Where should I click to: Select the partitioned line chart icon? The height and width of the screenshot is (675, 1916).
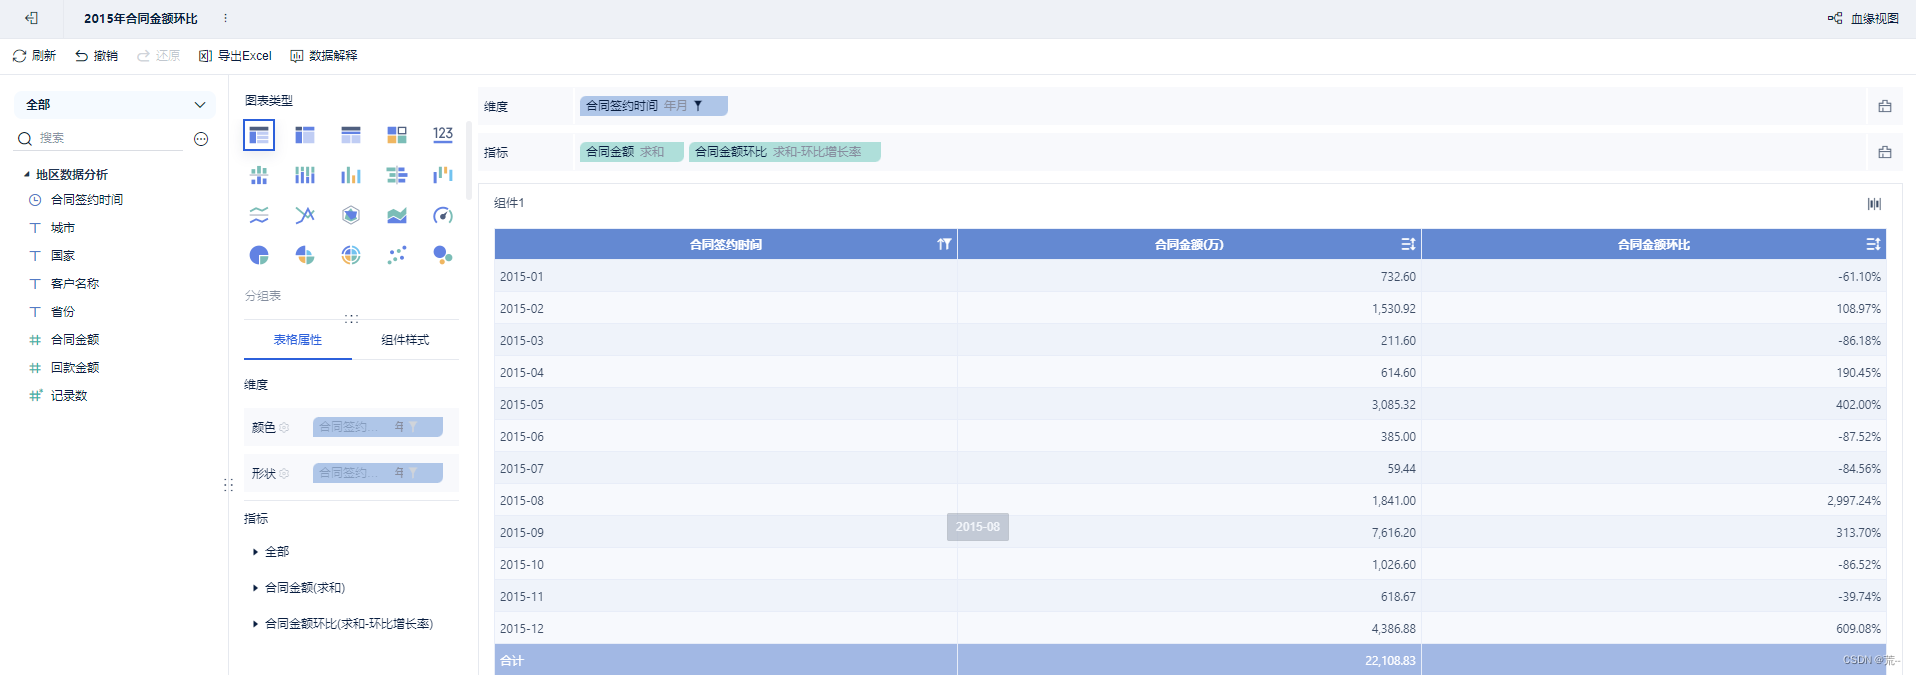(x=259, y=215)
